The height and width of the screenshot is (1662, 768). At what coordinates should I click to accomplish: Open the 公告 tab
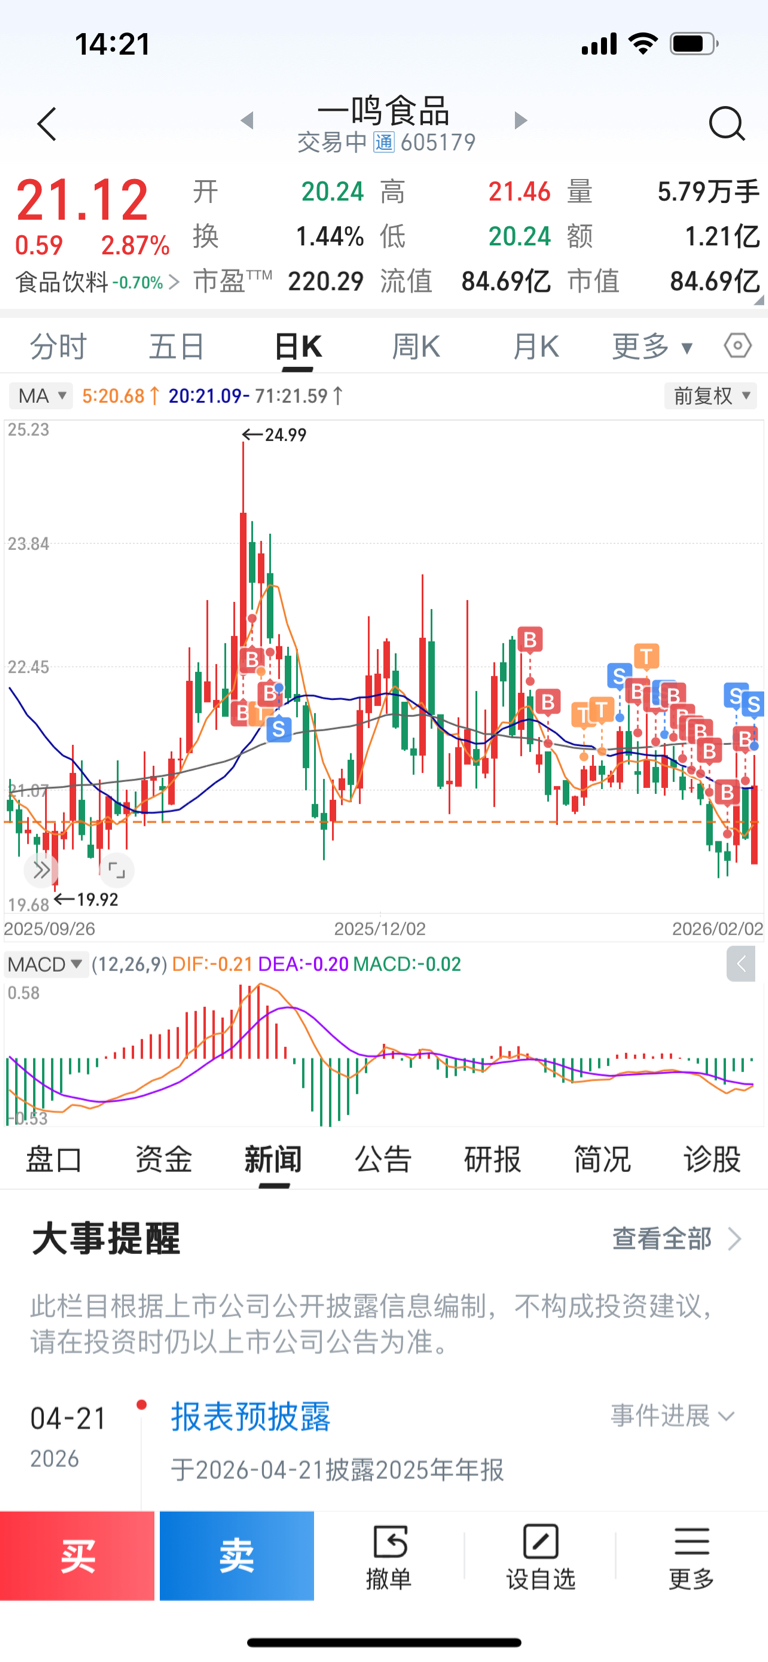383,1159
